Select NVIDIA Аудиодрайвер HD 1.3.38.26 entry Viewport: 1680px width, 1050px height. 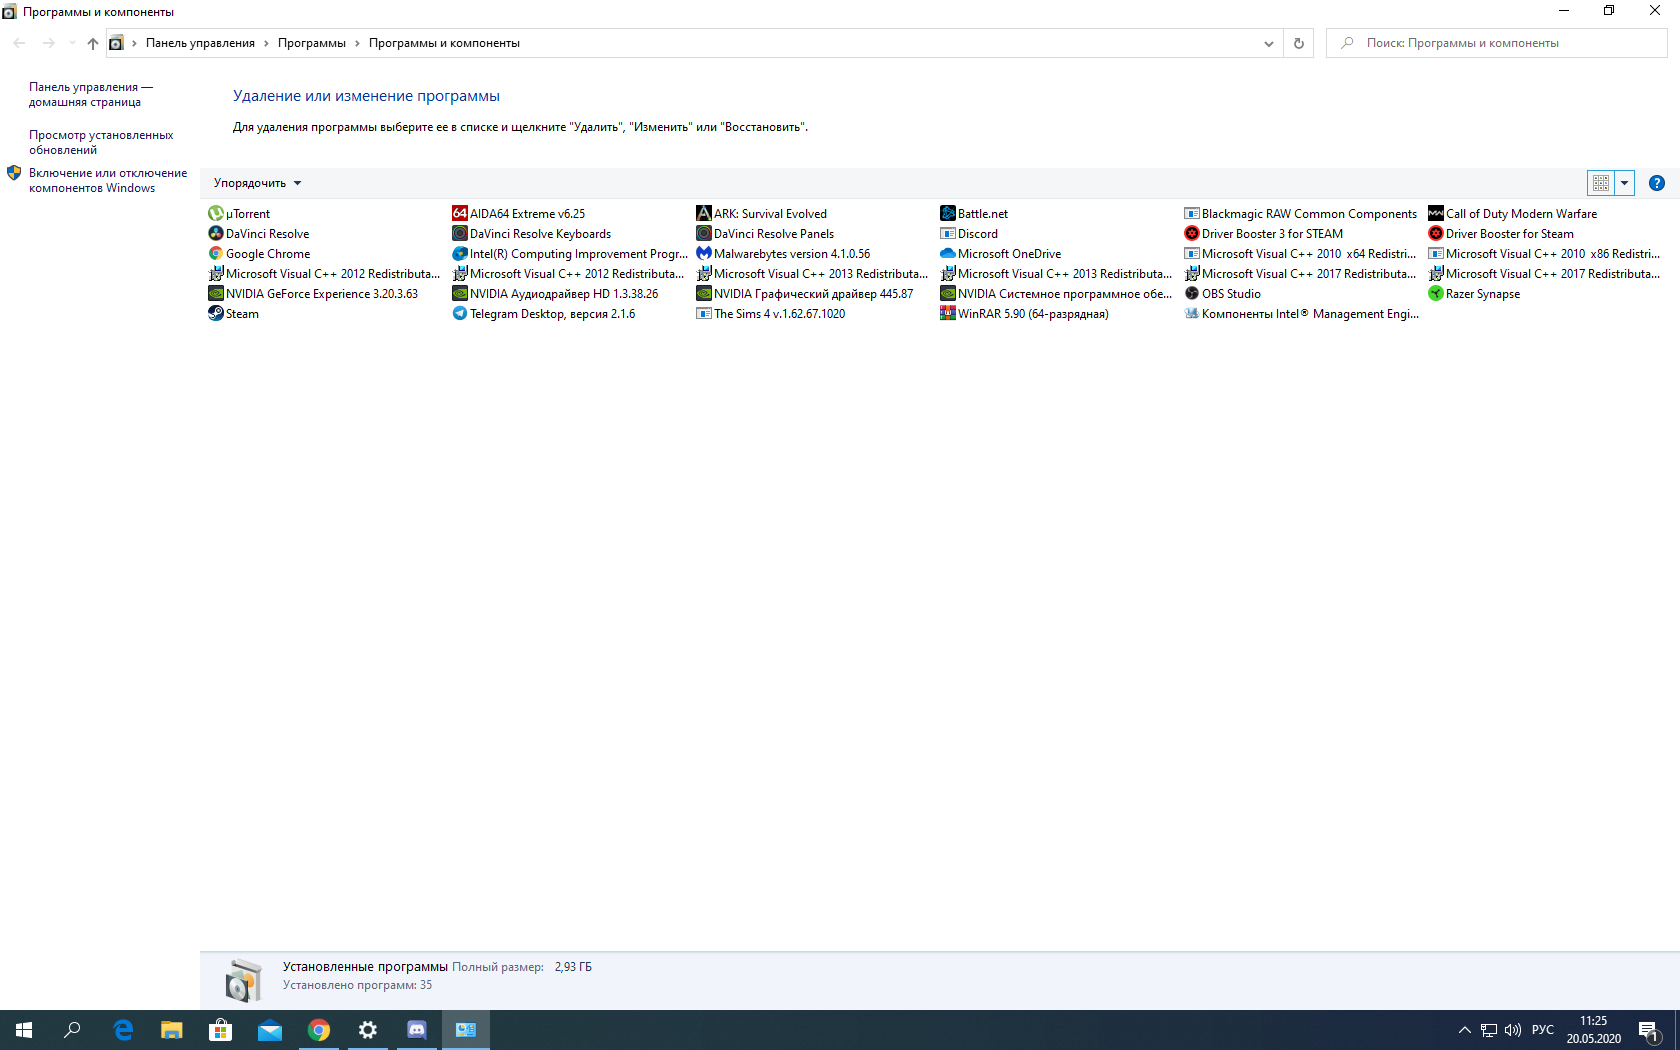coord(556,293)
